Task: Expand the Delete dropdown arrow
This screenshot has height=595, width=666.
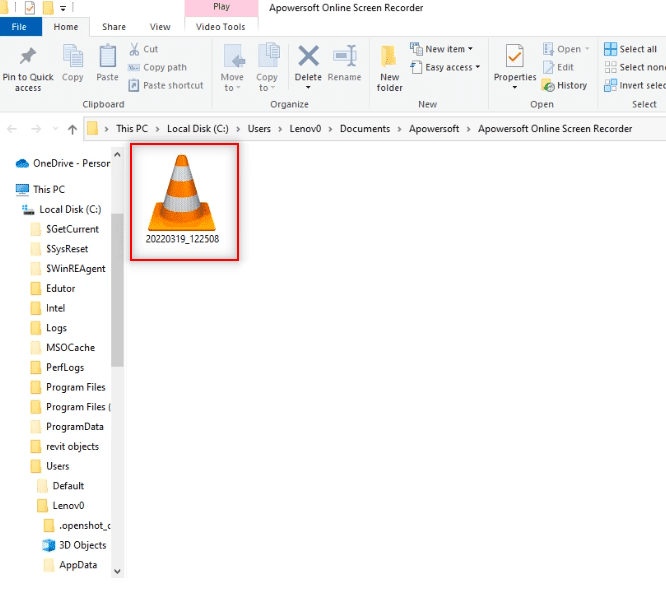Action: pyautogui.click(x=308, y=88)
